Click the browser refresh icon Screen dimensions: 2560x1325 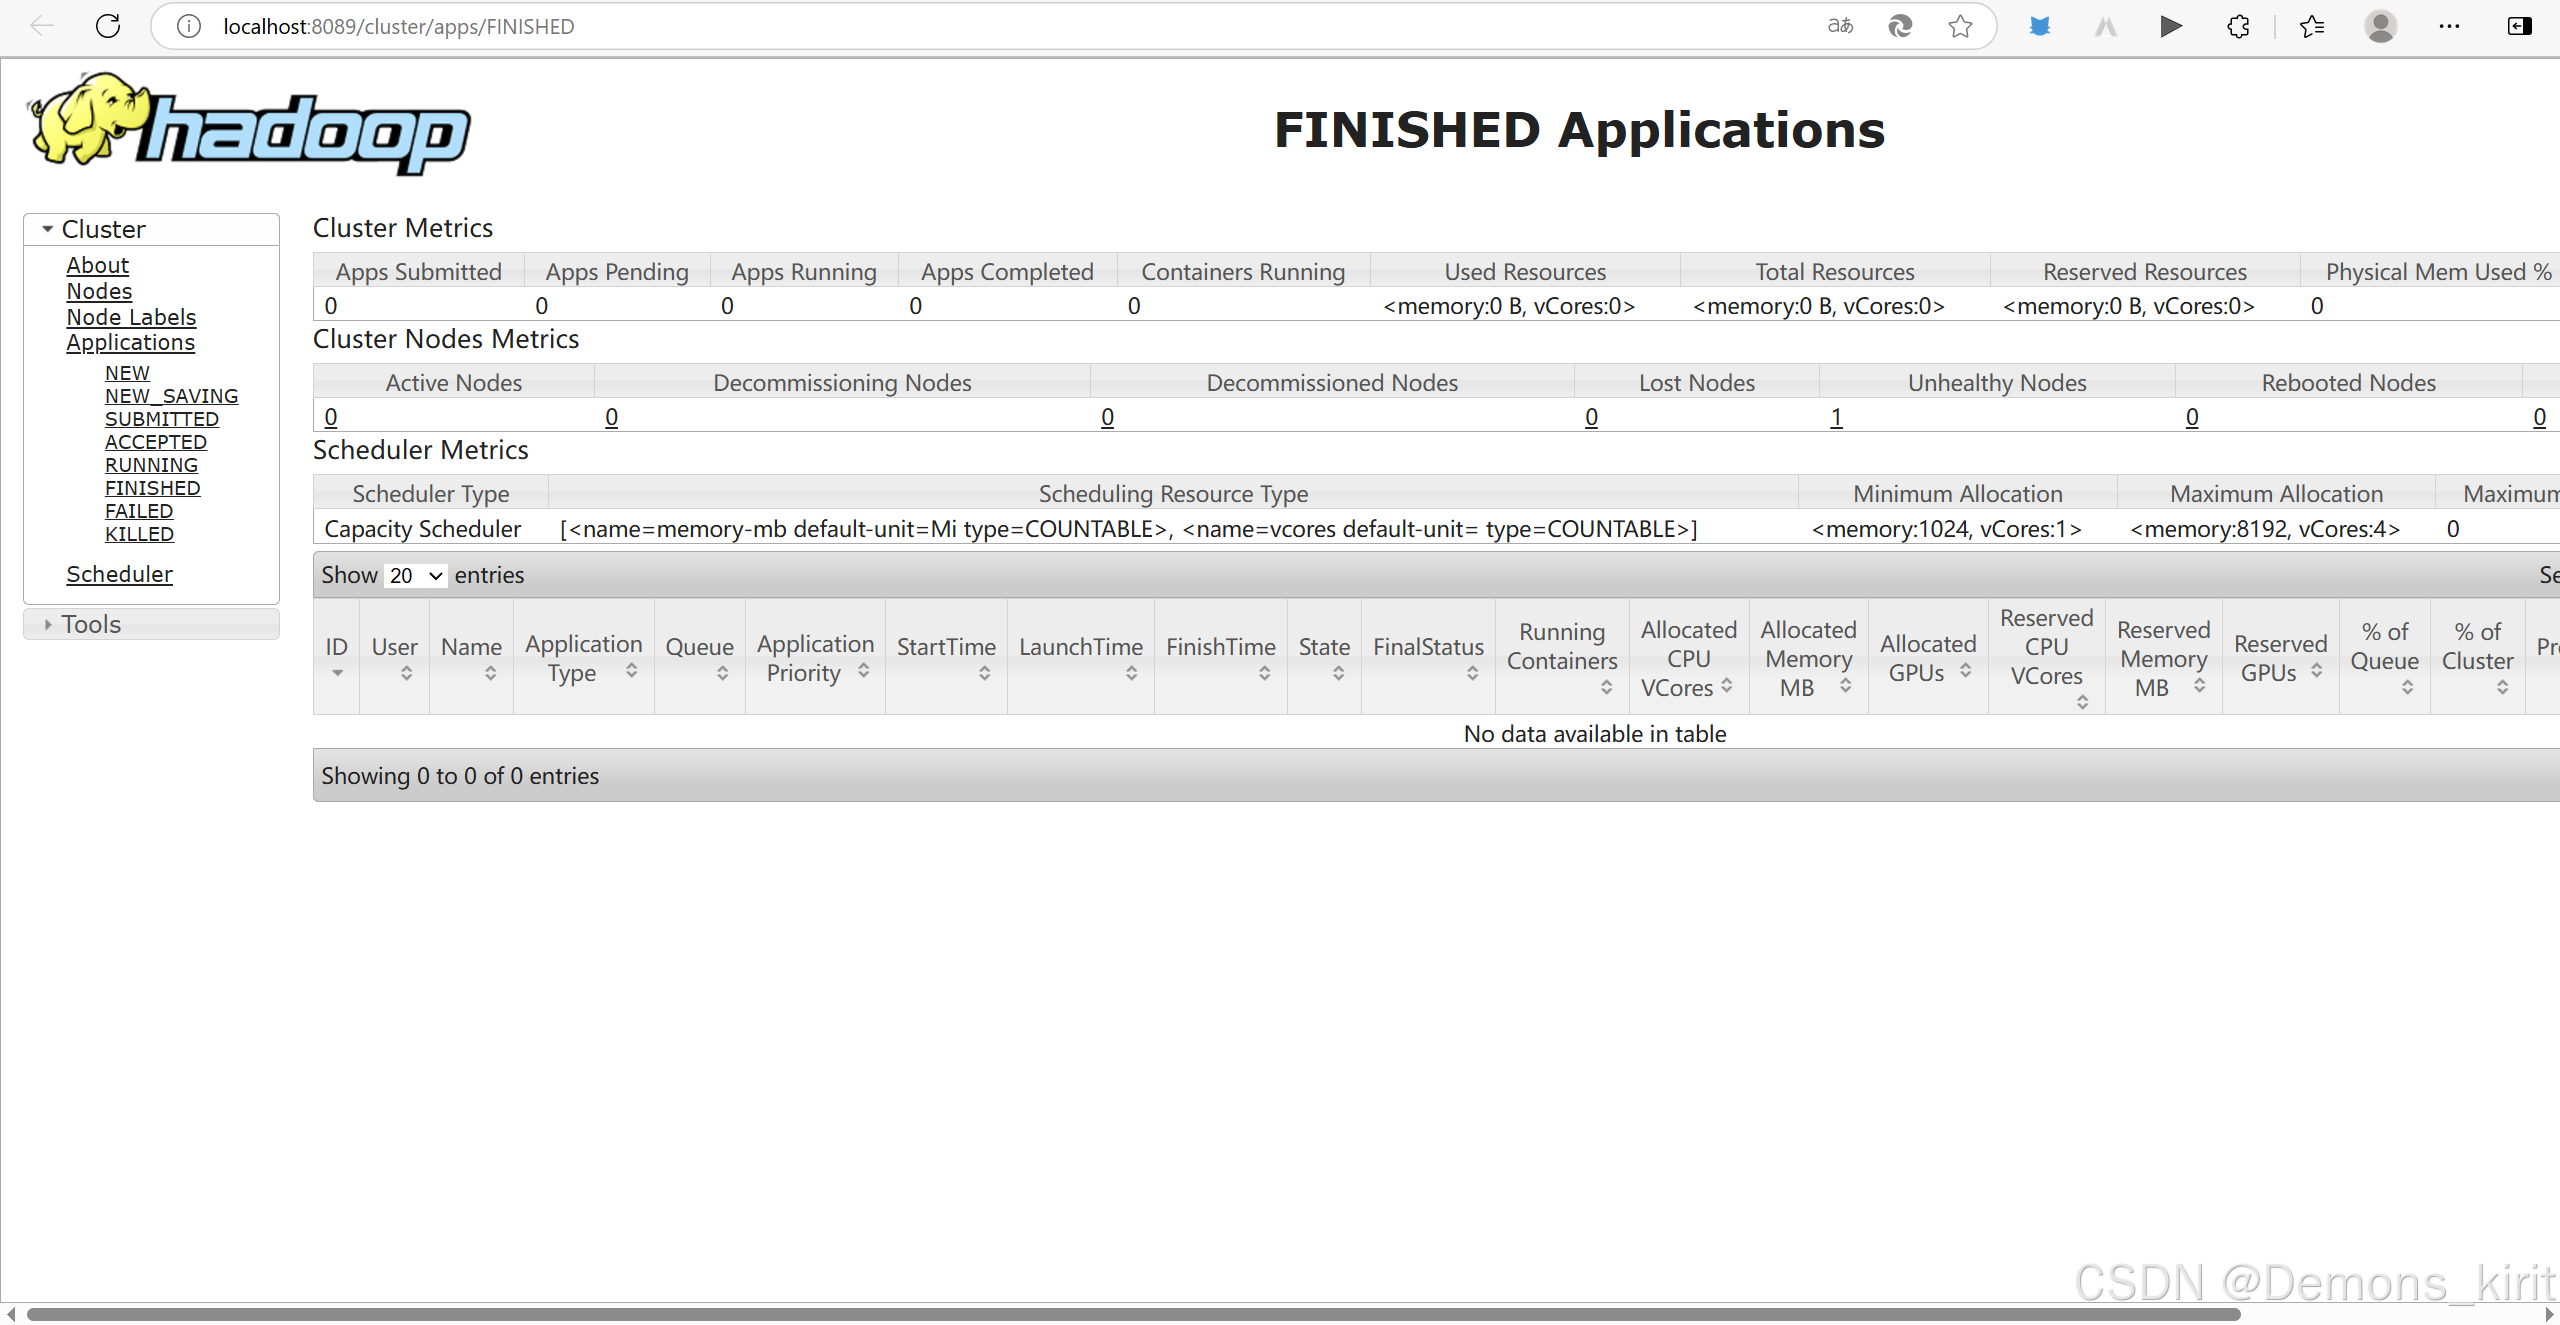coord(108,26)
